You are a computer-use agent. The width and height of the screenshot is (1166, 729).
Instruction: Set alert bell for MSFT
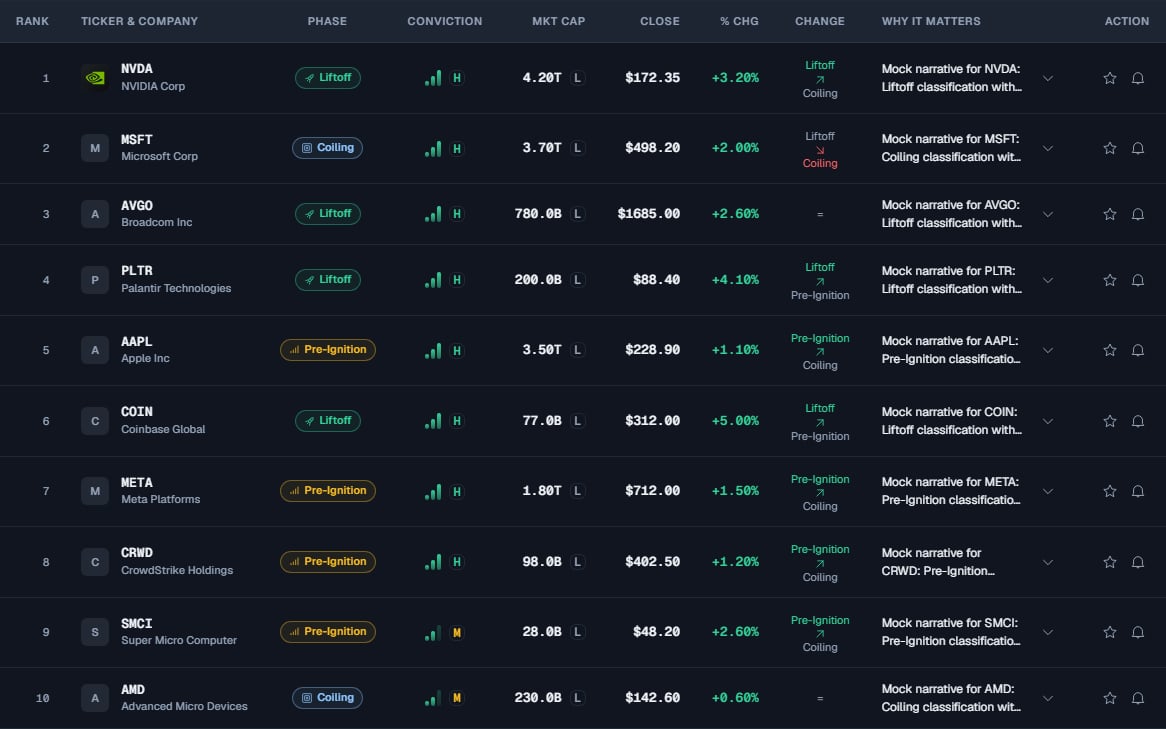[x=1138, y=148]
